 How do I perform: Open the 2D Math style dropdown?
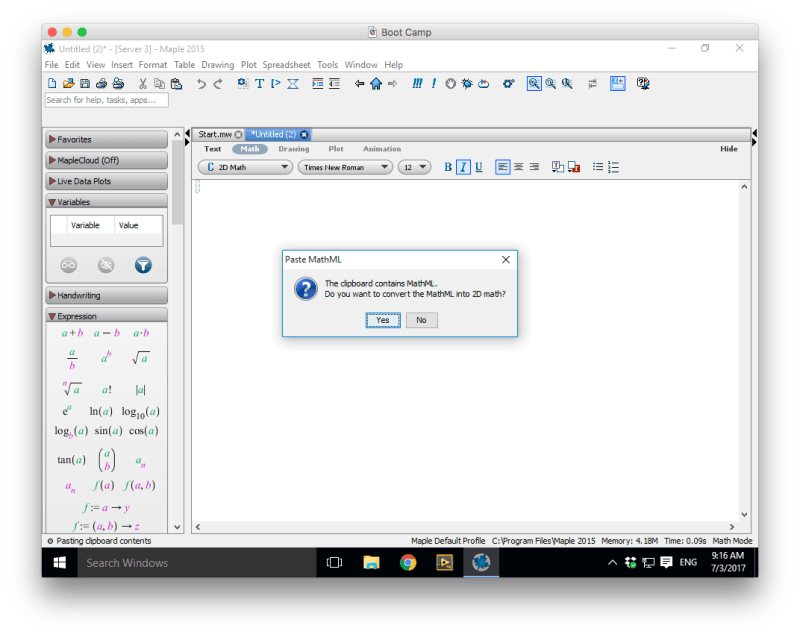[x=245, y=167]
